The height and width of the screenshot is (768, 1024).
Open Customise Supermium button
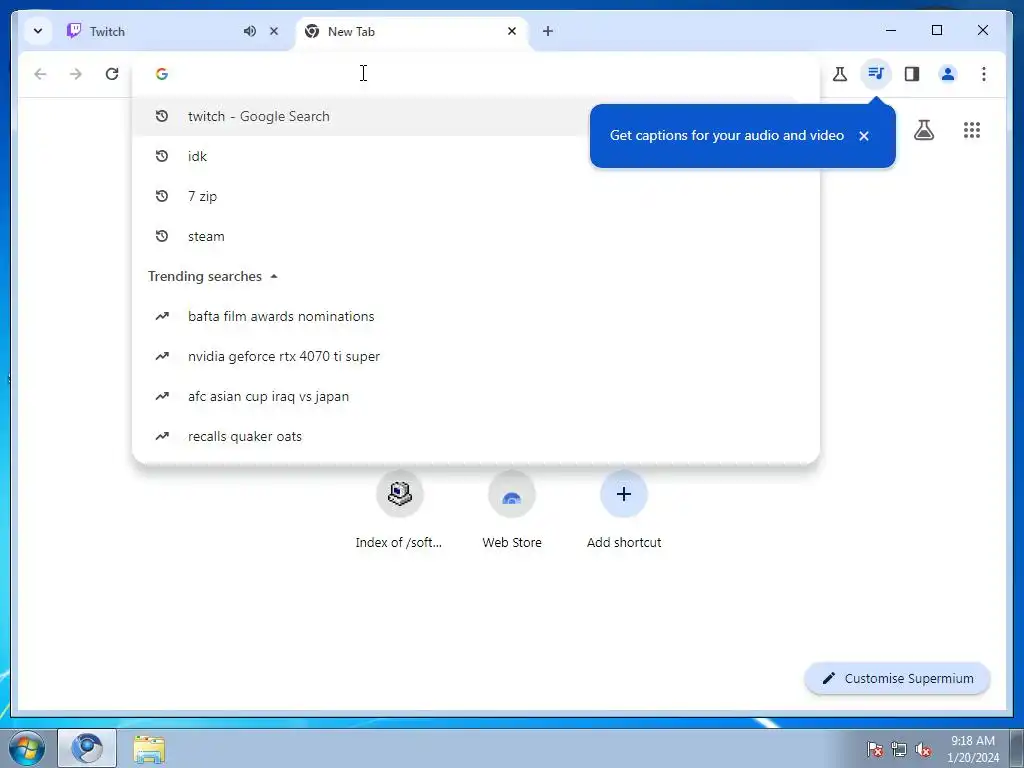(x=897, y=679)
